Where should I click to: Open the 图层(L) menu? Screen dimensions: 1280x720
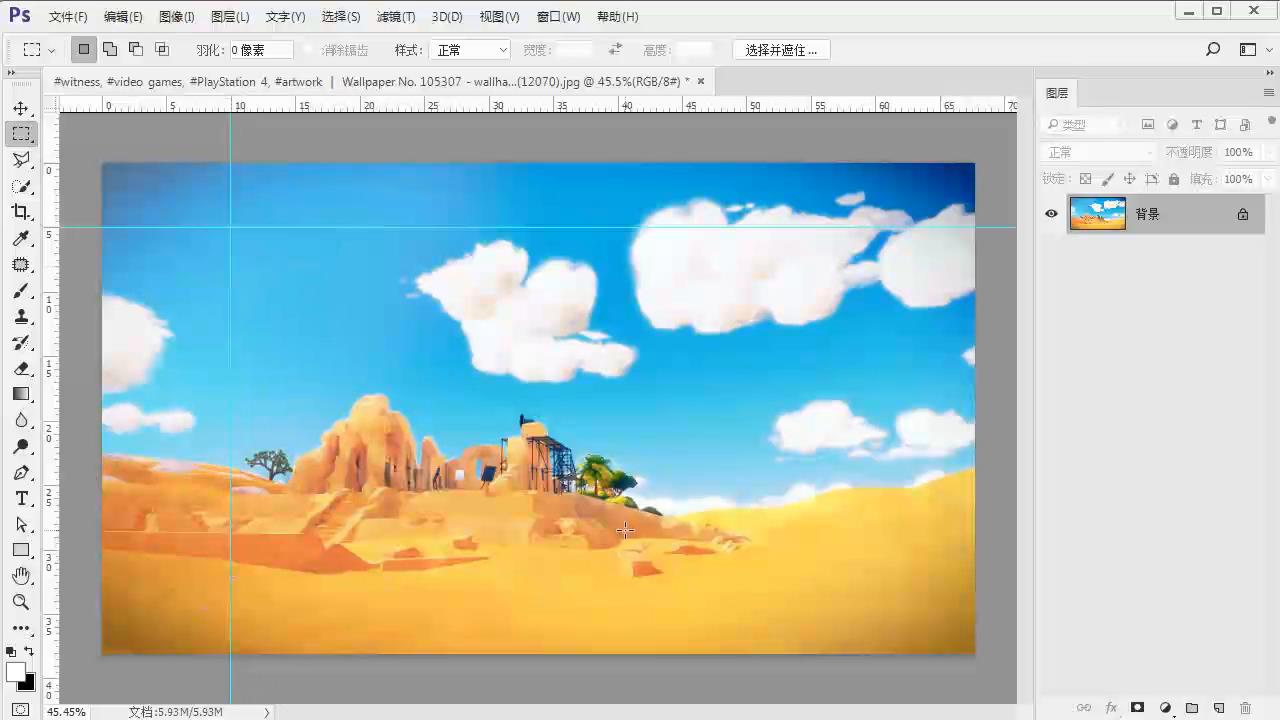click(x=230, y=17)
